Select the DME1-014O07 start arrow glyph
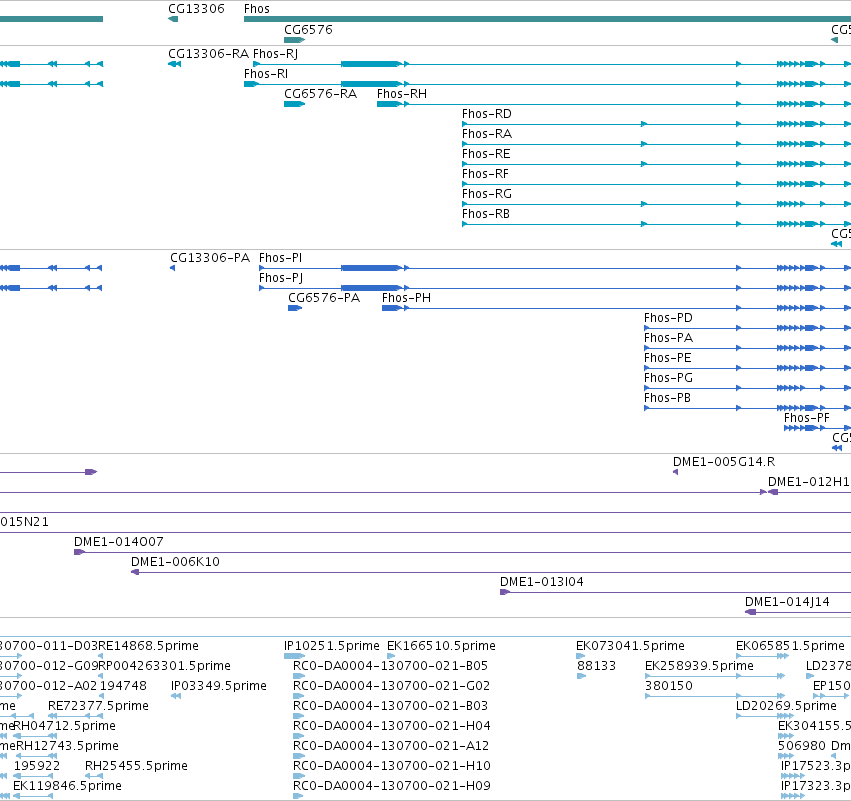This screenshot has height=801, width=851. pos(79,552)
